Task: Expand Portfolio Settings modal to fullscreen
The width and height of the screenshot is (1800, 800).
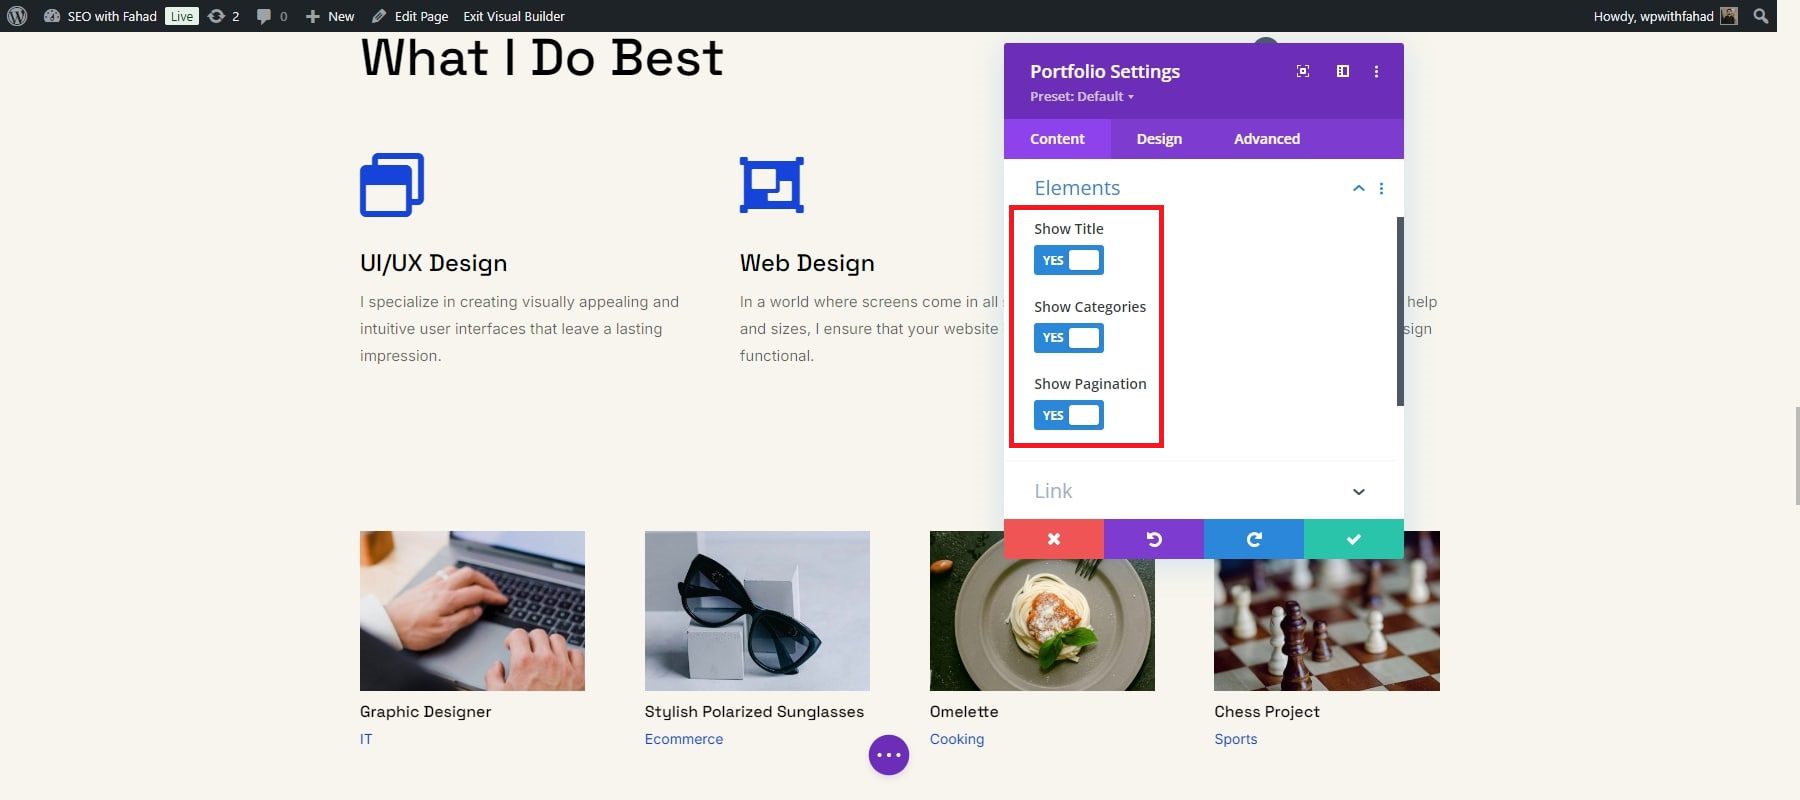Action: click(x=1303, y=71)
